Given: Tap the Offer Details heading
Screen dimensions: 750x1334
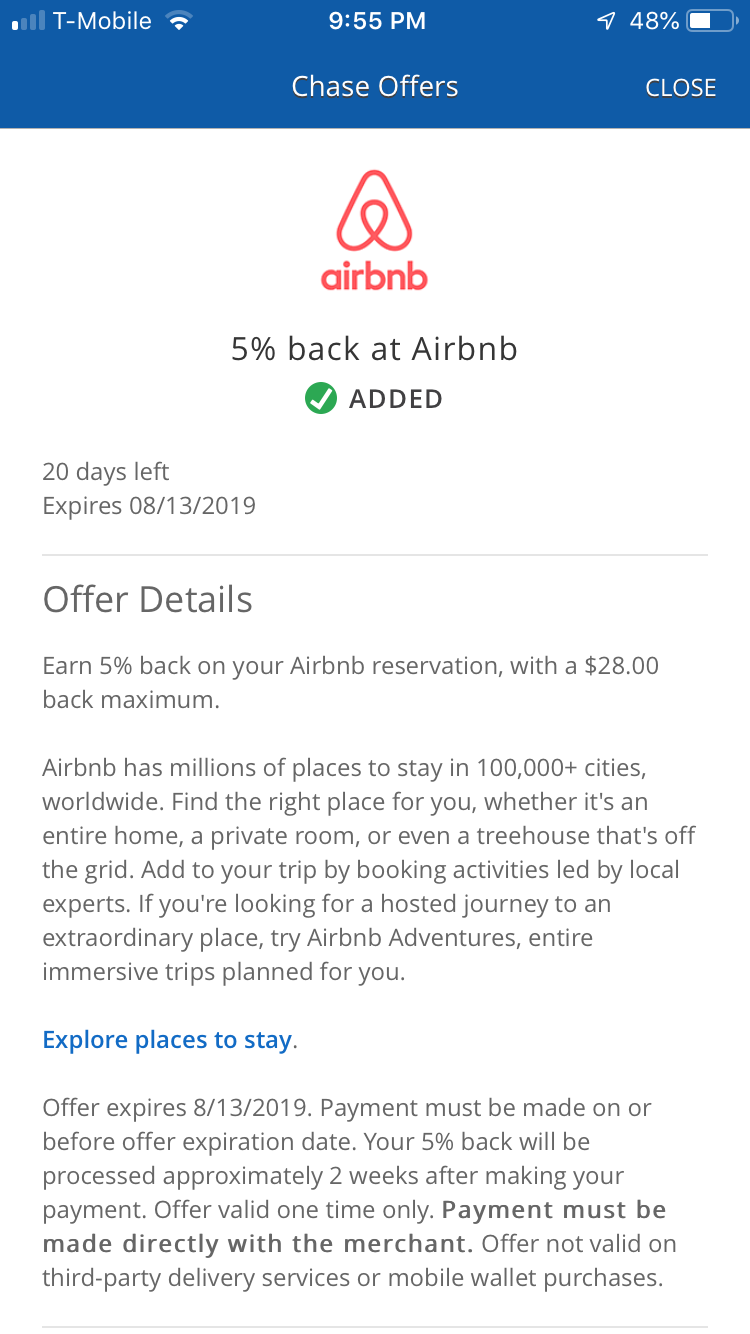Looking at the screenshot, I should pos(147,600).
